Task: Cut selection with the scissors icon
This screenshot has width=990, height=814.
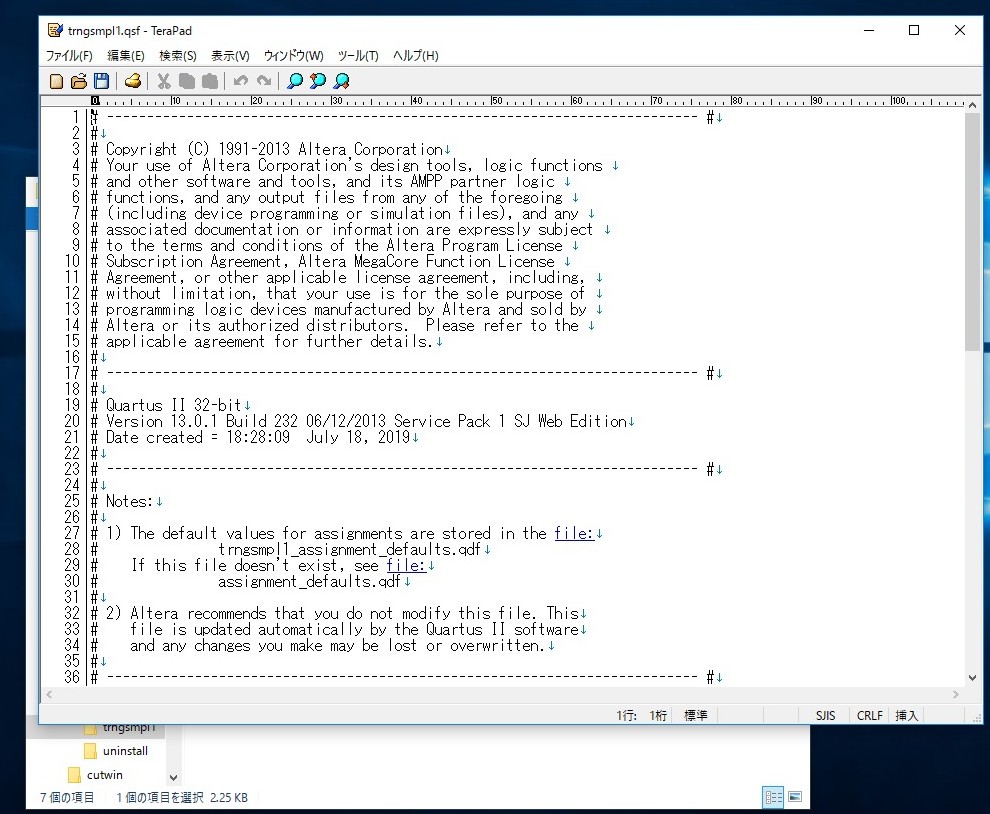Action: coord(164,81)
